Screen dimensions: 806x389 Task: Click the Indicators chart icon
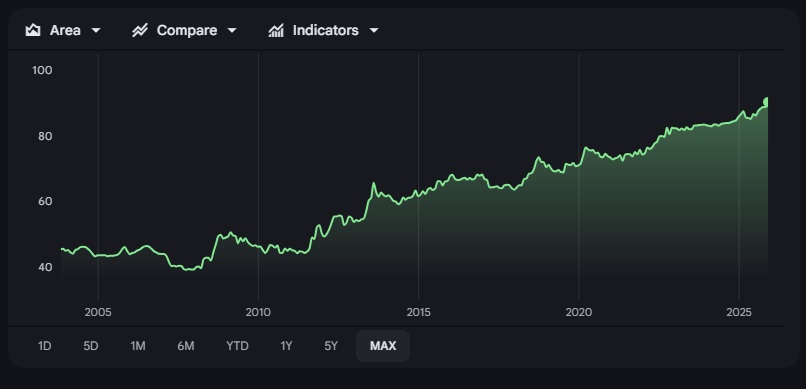pos(276,30)
